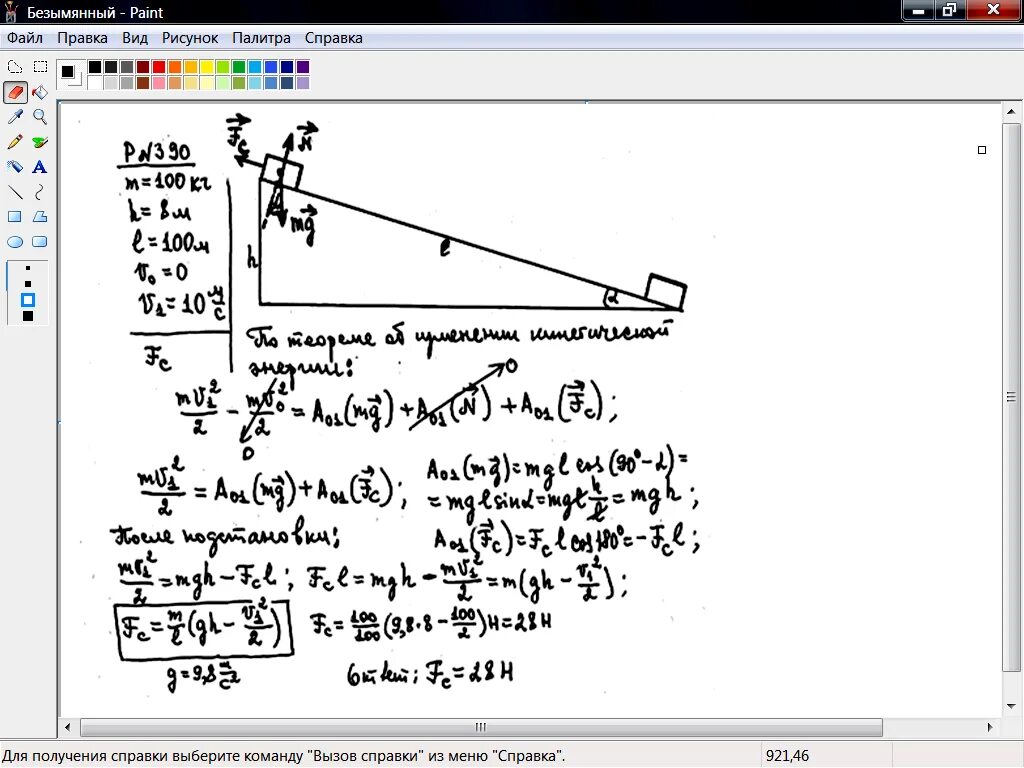Select the Pick Color eyedropper tool
The image size is (1024, 768).
click(x=15, y=117)
